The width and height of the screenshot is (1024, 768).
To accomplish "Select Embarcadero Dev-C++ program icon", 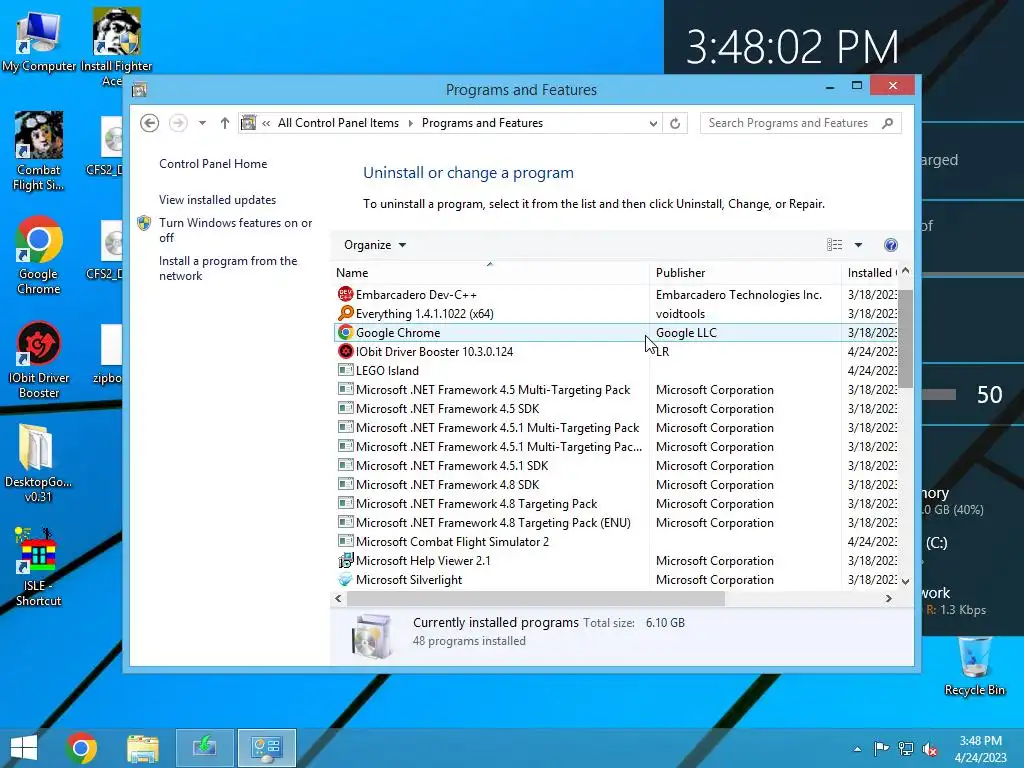I will 345,295.
